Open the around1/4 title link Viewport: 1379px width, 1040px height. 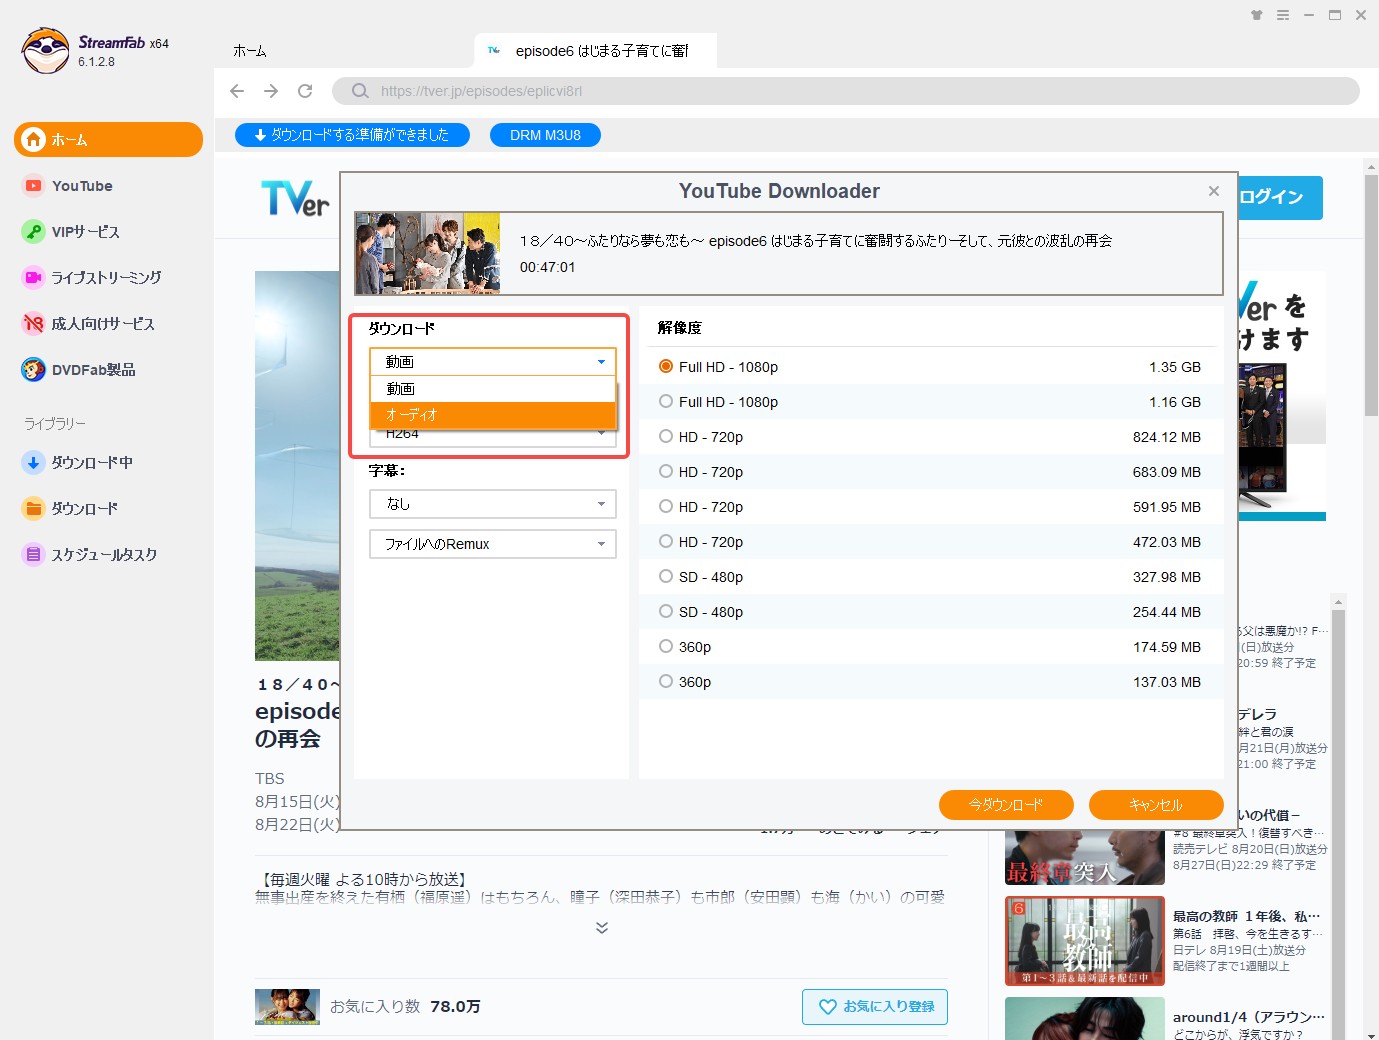(x=1248, y=1017)
